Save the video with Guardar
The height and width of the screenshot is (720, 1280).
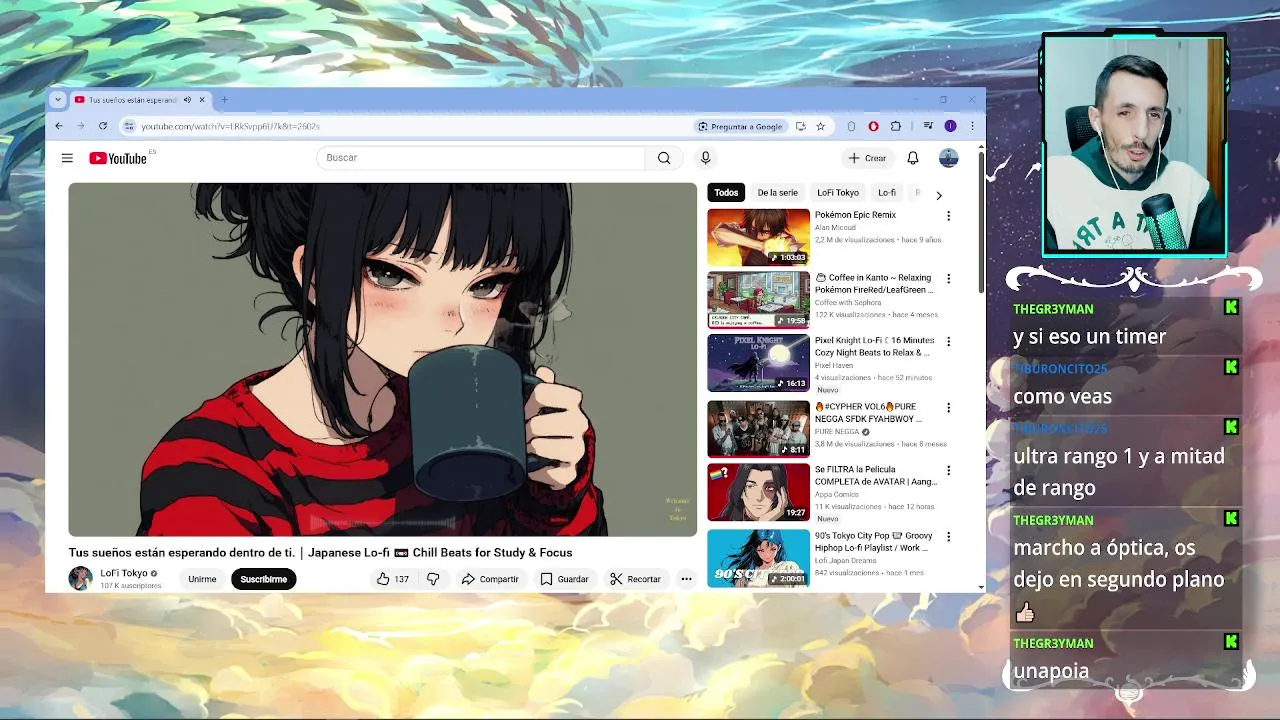coord(564,579)
